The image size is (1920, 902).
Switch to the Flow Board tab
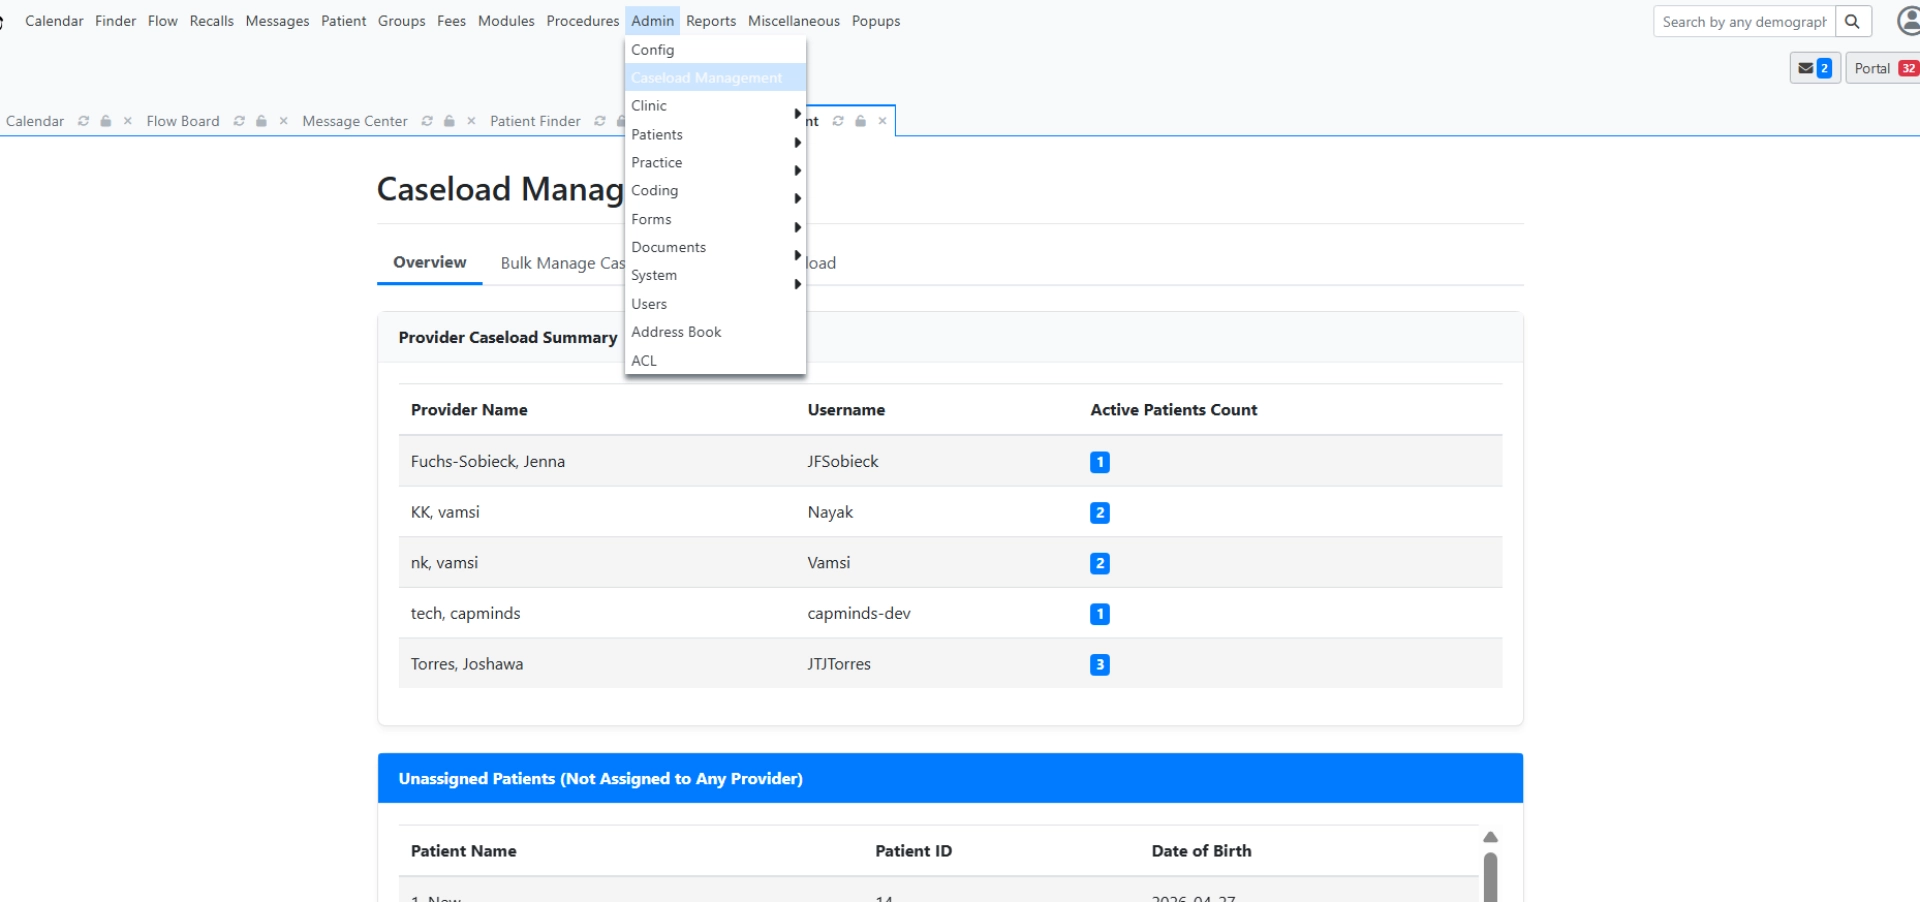pos(183,121)
